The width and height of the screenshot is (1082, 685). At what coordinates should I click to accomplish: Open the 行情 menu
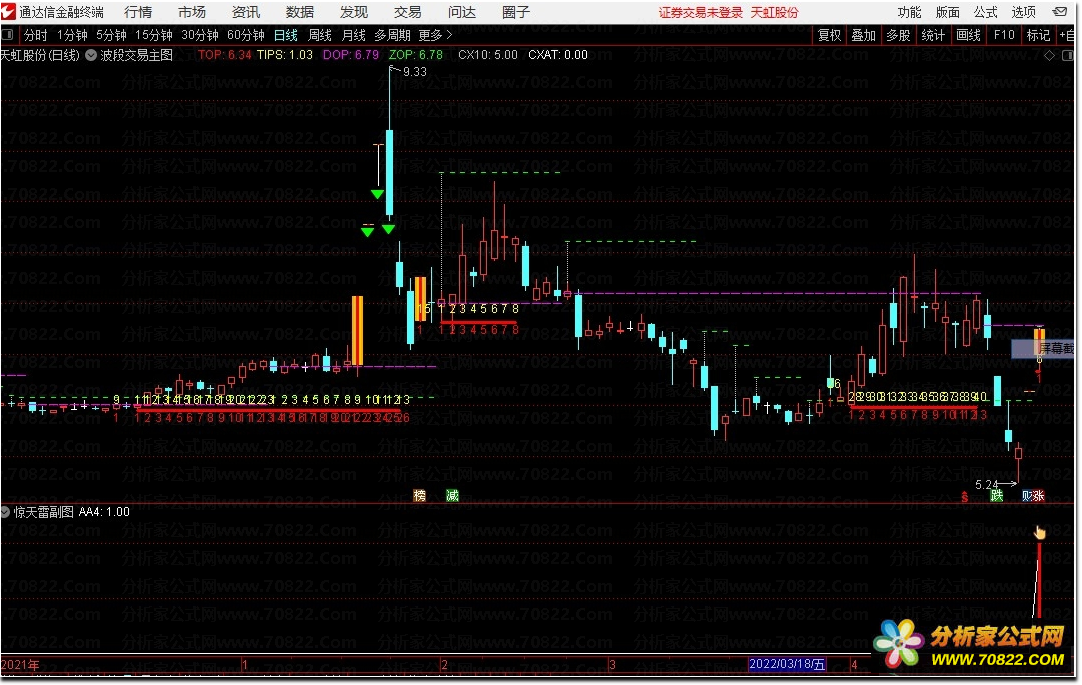click(x=138, y=12)
